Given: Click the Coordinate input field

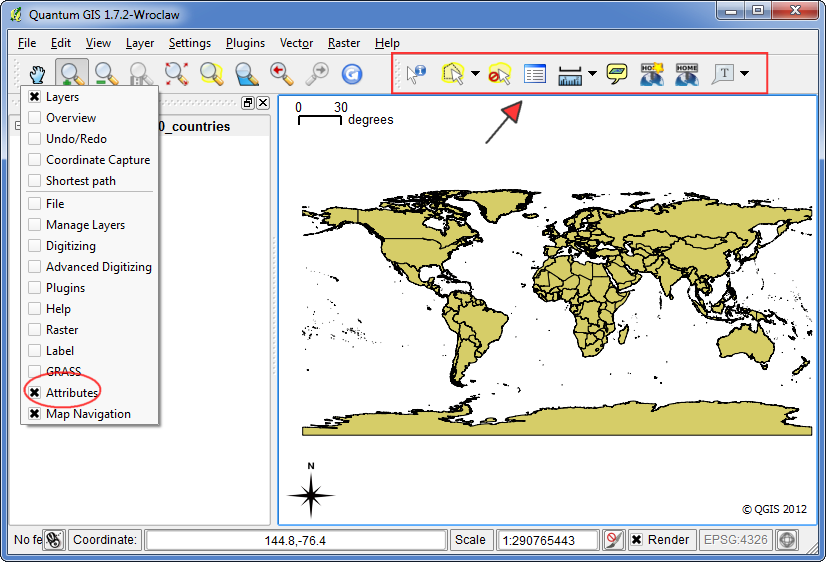Looking at the screenshot, I should 296,540.
